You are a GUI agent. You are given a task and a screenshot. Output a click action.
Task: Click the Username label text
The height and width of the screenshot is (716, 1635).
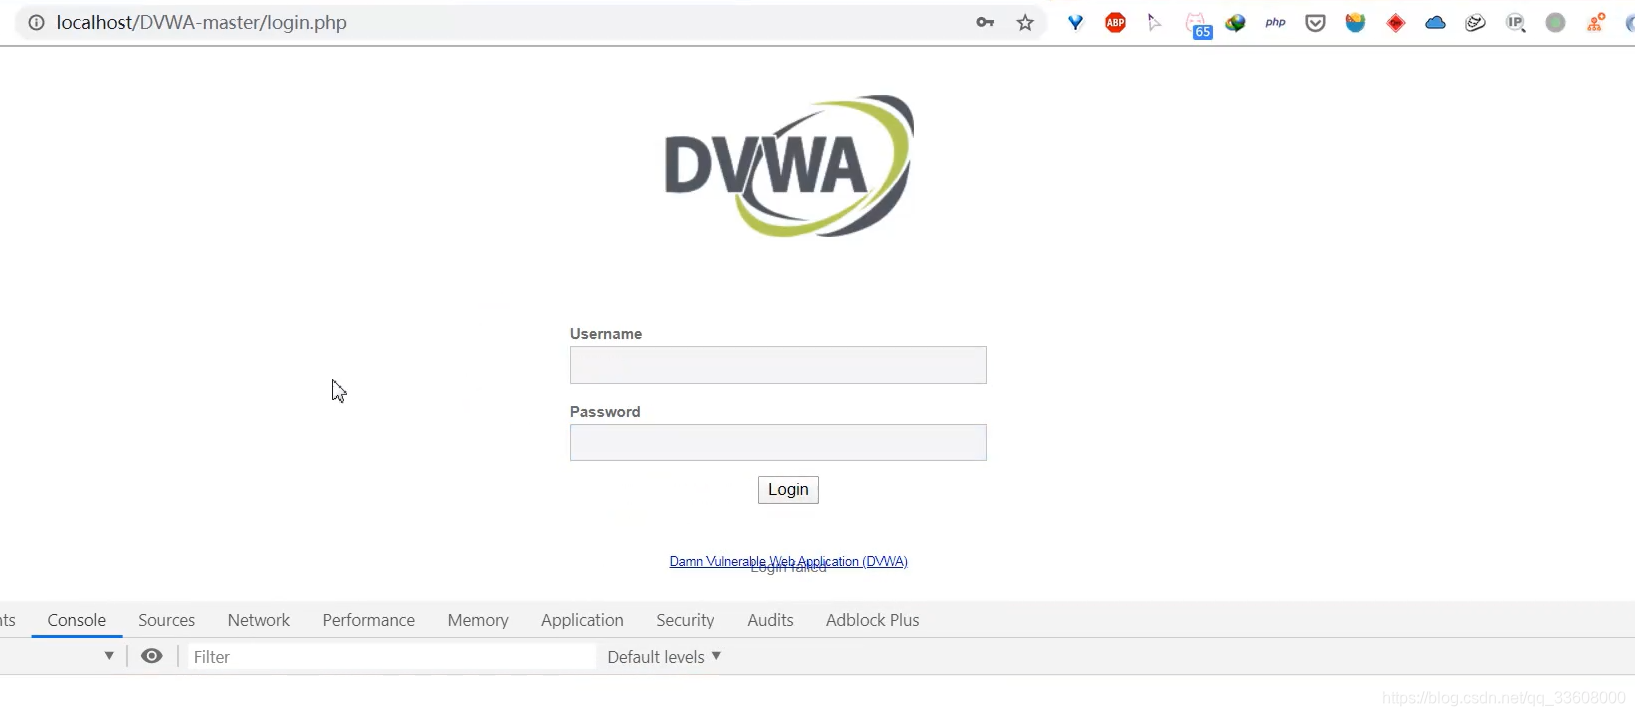pyautogui.click(x=606, y=334)
